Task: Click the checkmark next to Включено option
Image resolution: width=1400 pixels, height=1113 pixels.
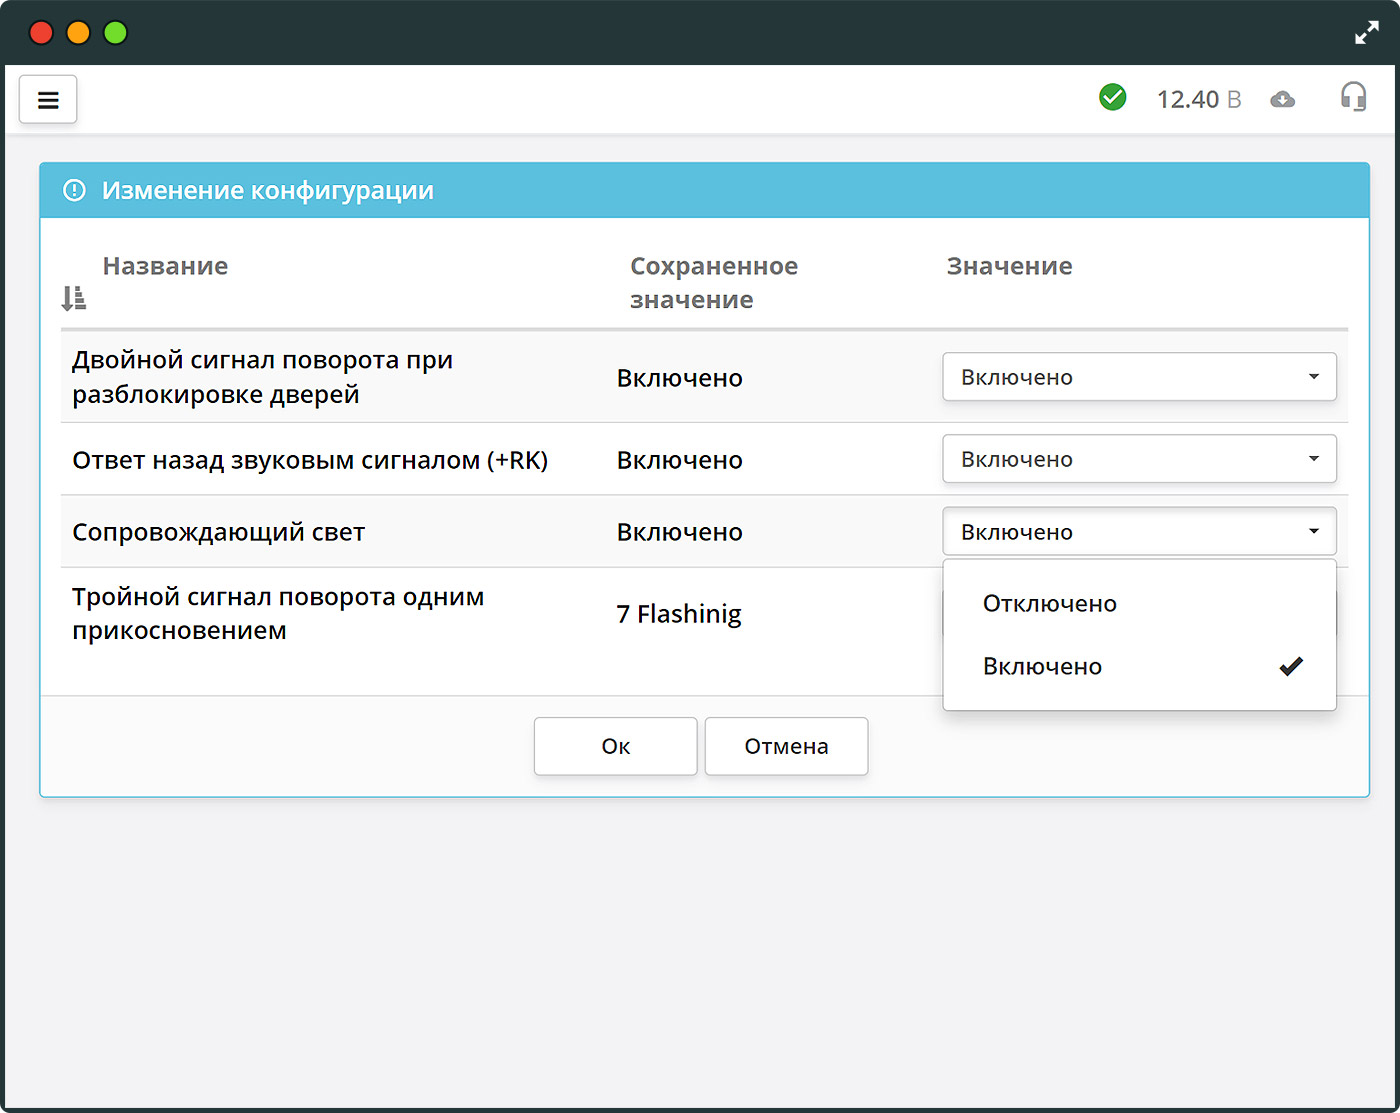Action: 1291,666
